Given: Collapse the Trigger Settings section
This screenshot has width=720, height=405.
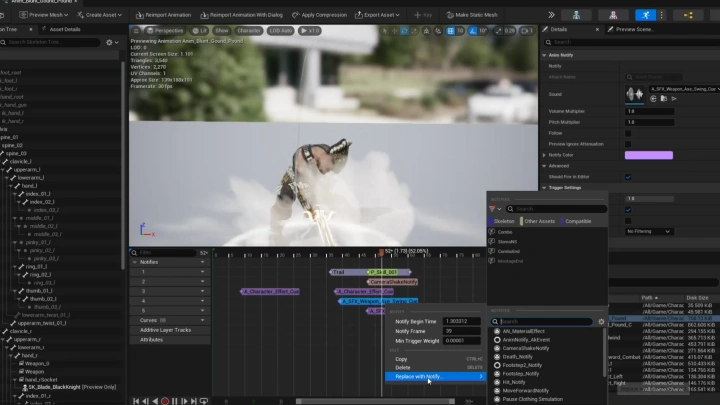Looking at the screenshot, I should coord(544,188).
